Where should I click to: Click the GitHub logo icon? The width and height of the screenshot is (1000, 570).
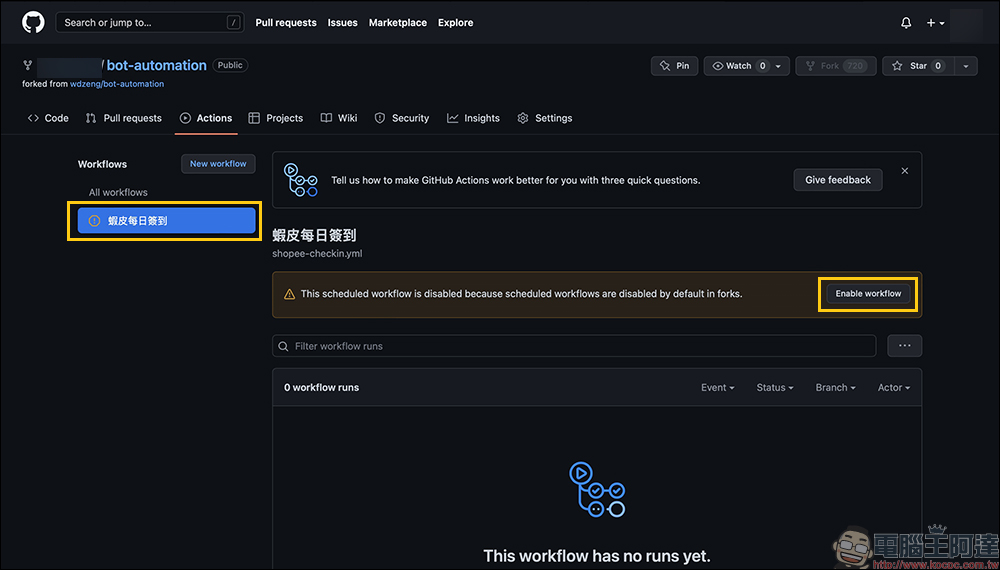(33, 22)
